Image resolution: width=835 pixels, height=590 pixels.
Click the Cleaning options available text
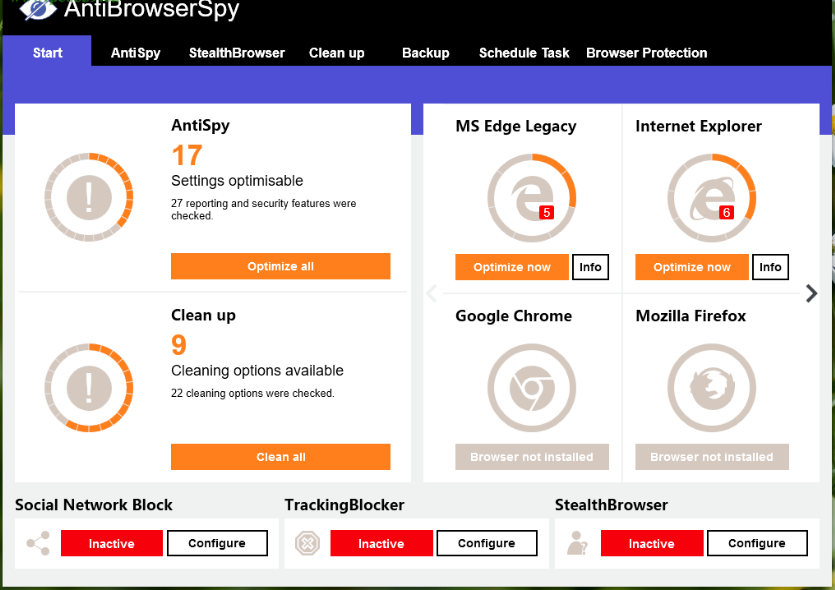click(x=257, y=371)
